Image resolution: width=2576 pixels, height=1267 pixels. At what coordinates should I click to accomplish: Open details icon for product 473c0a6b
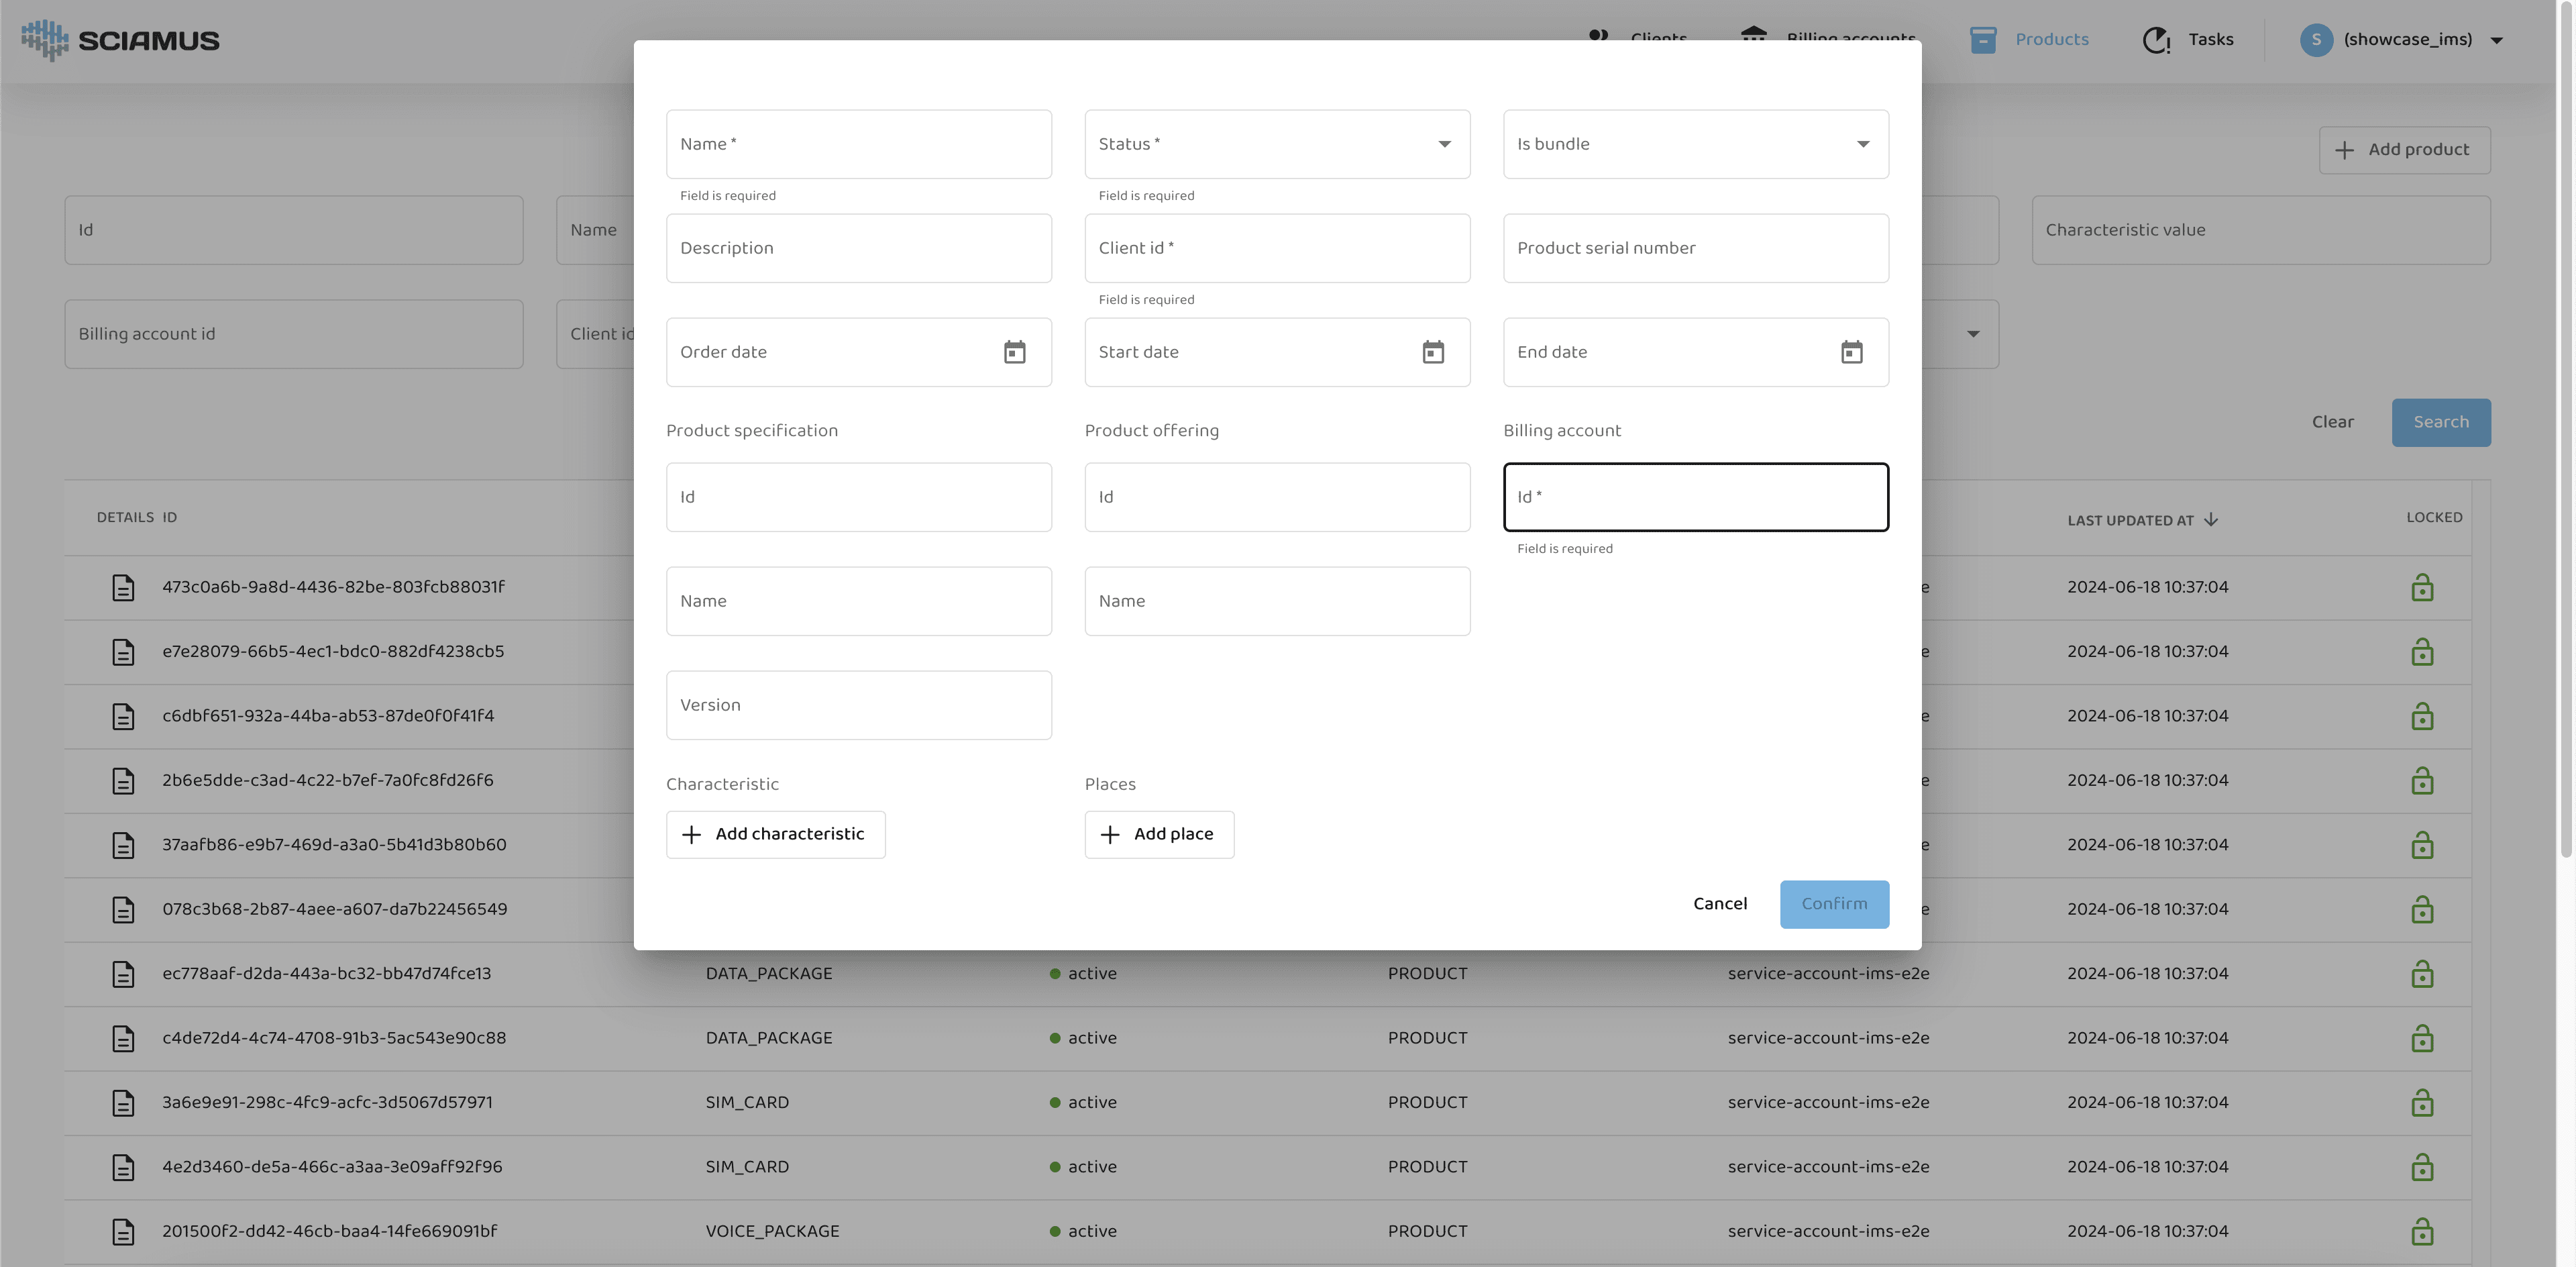tap(123, 587)
